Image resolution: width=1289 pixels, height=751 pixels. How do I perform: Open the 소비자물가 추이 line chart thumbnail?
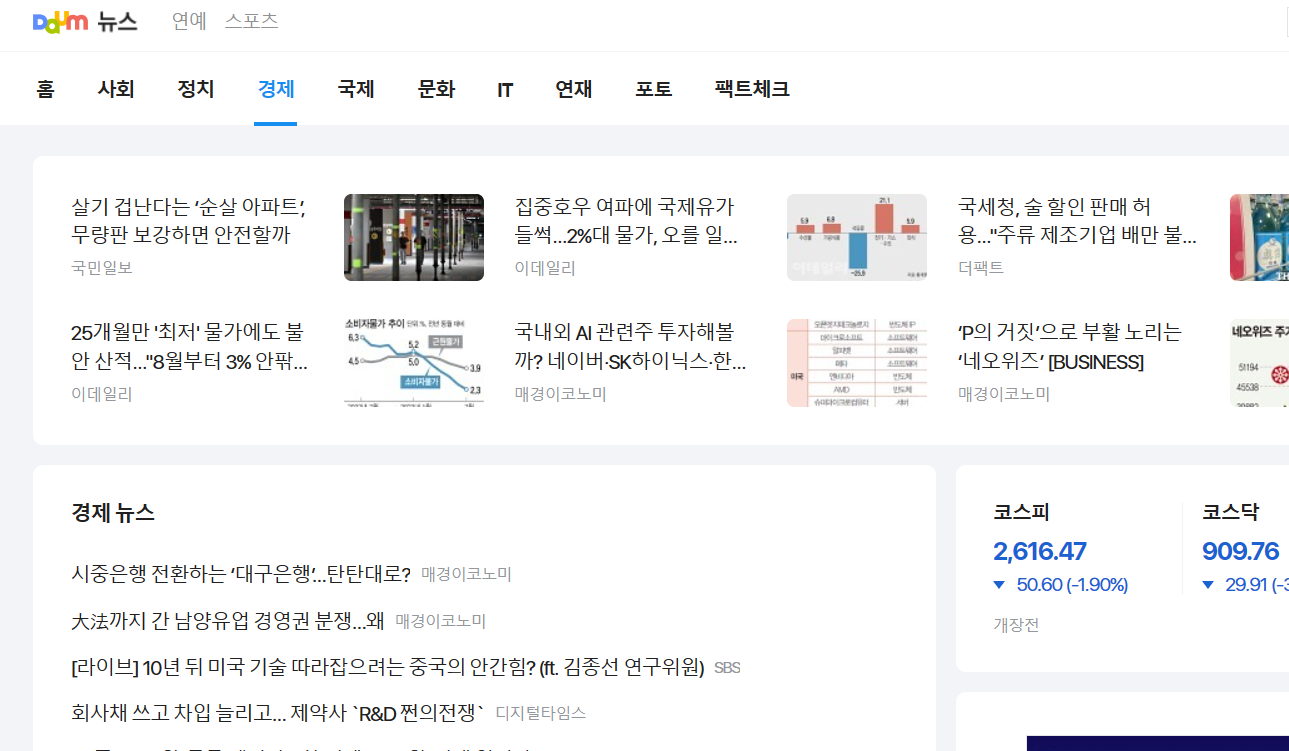coord(414,363)
